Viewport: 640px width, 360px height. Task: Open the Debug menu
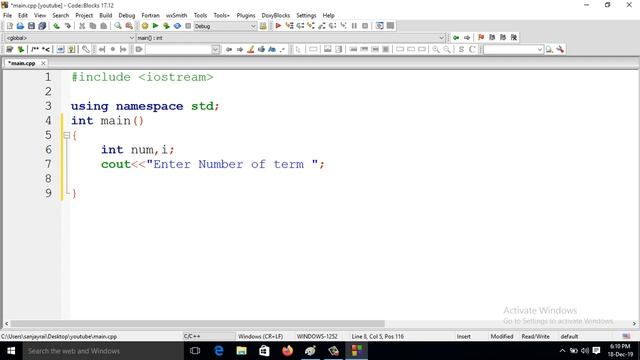(127, 15)
